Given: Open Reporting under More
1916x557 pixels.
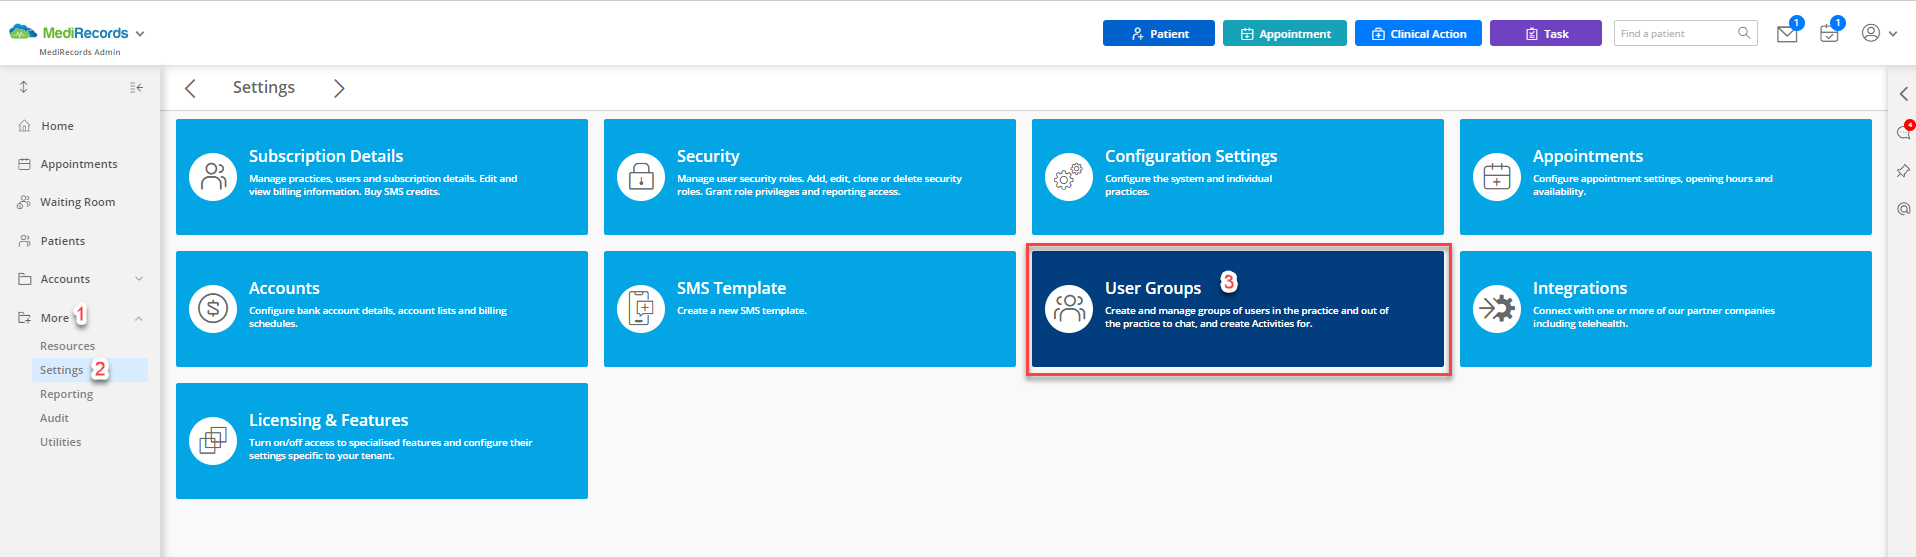Looking at the screenshot, I should (x=66, y=394).
